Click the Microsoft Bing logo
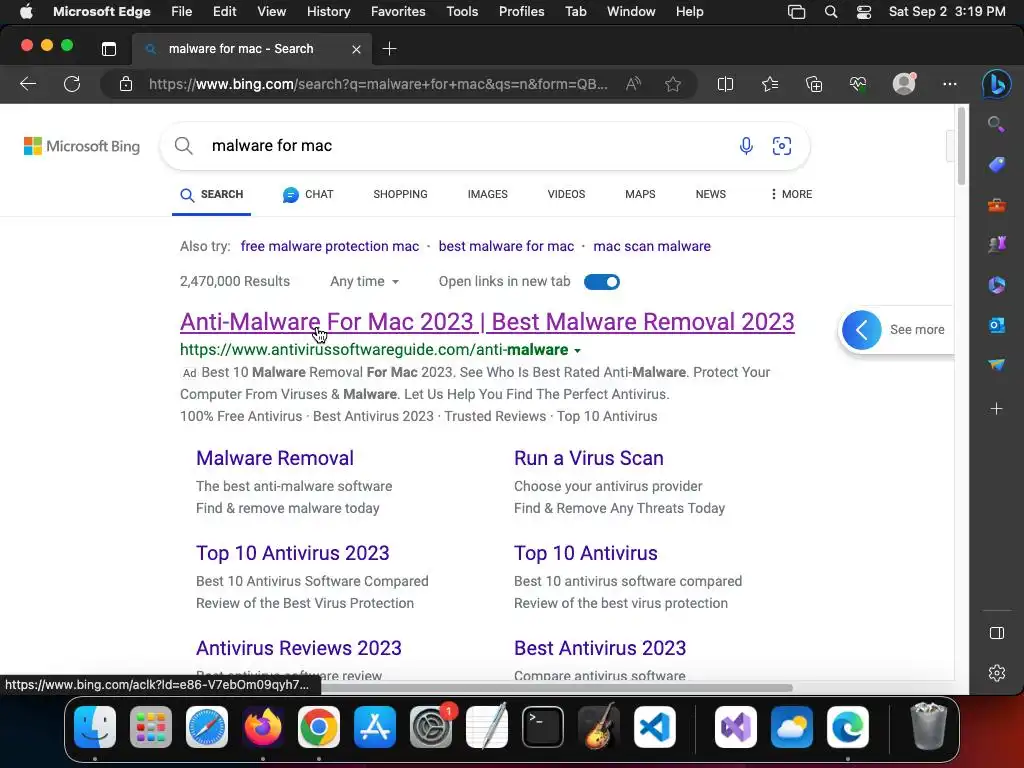The height and width of the screenshot is (768, 1024). click(82, 146)
